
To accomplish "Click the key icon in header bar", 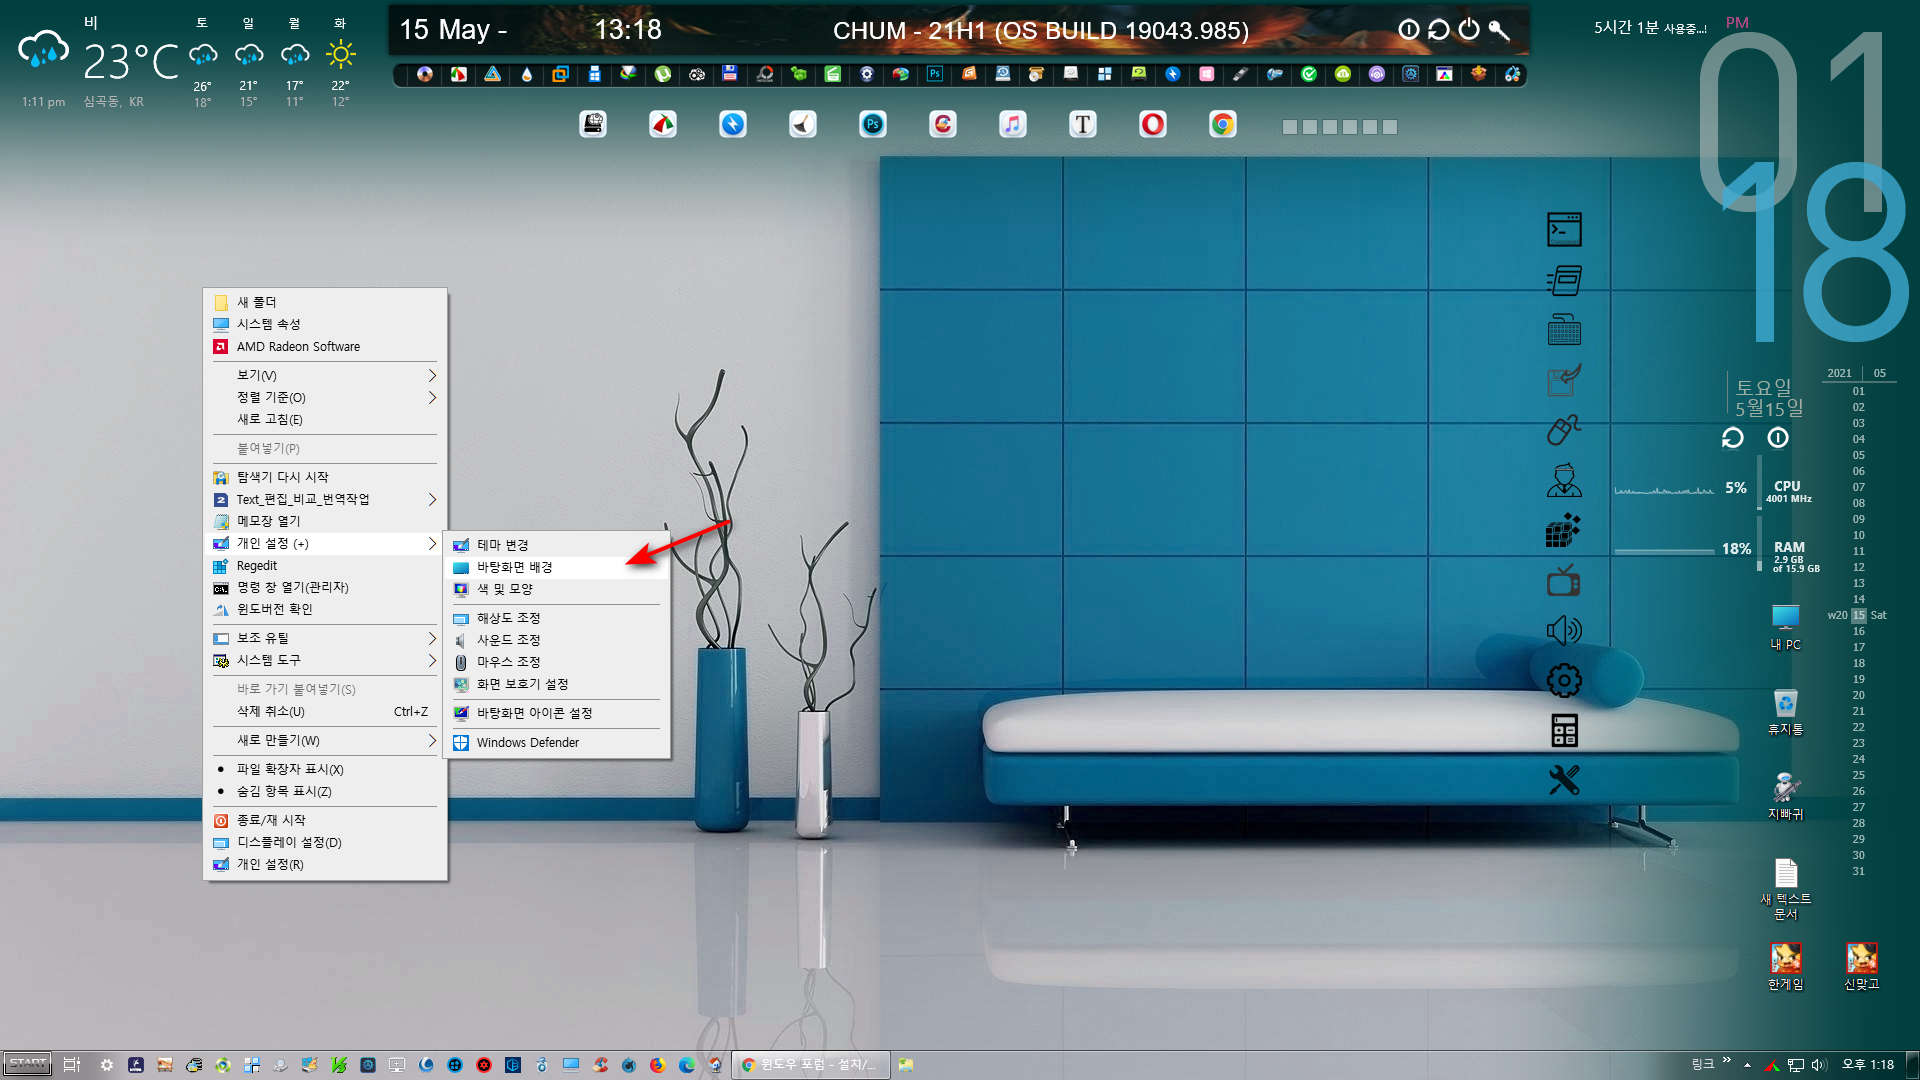I will click(1498, 29).
